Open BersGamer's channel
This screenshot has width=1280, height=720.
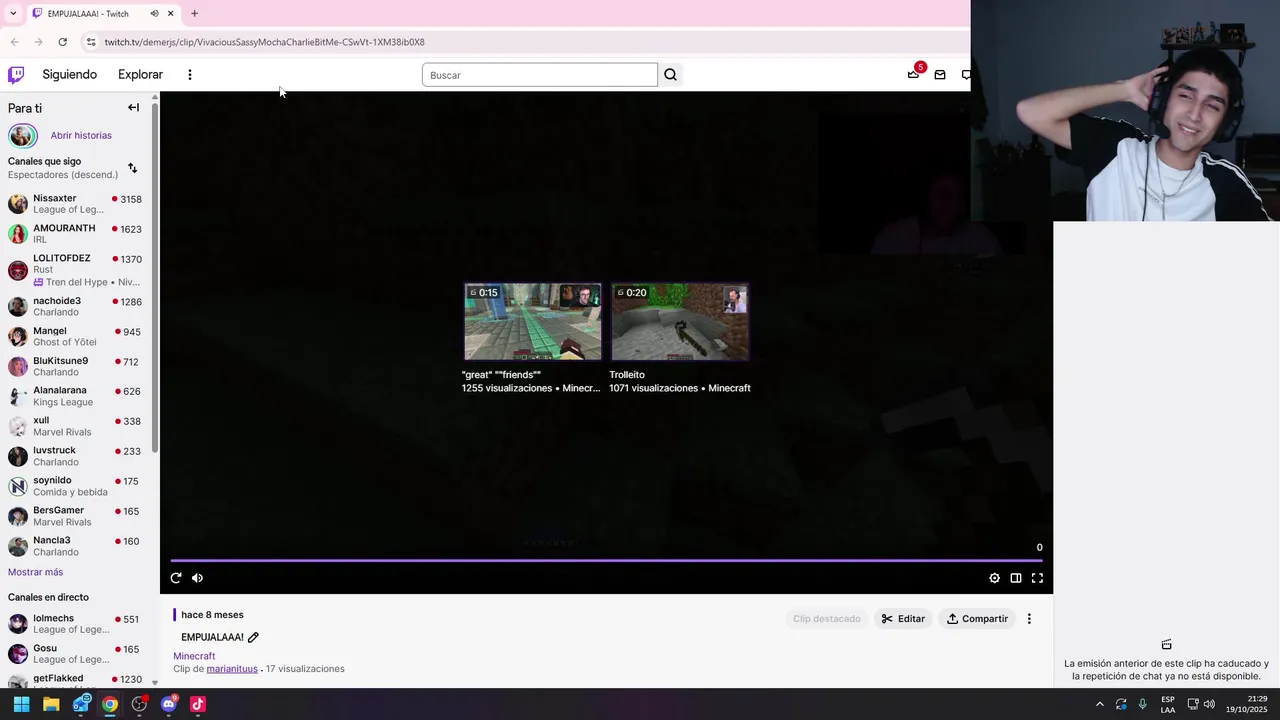(x=75, y=516)
